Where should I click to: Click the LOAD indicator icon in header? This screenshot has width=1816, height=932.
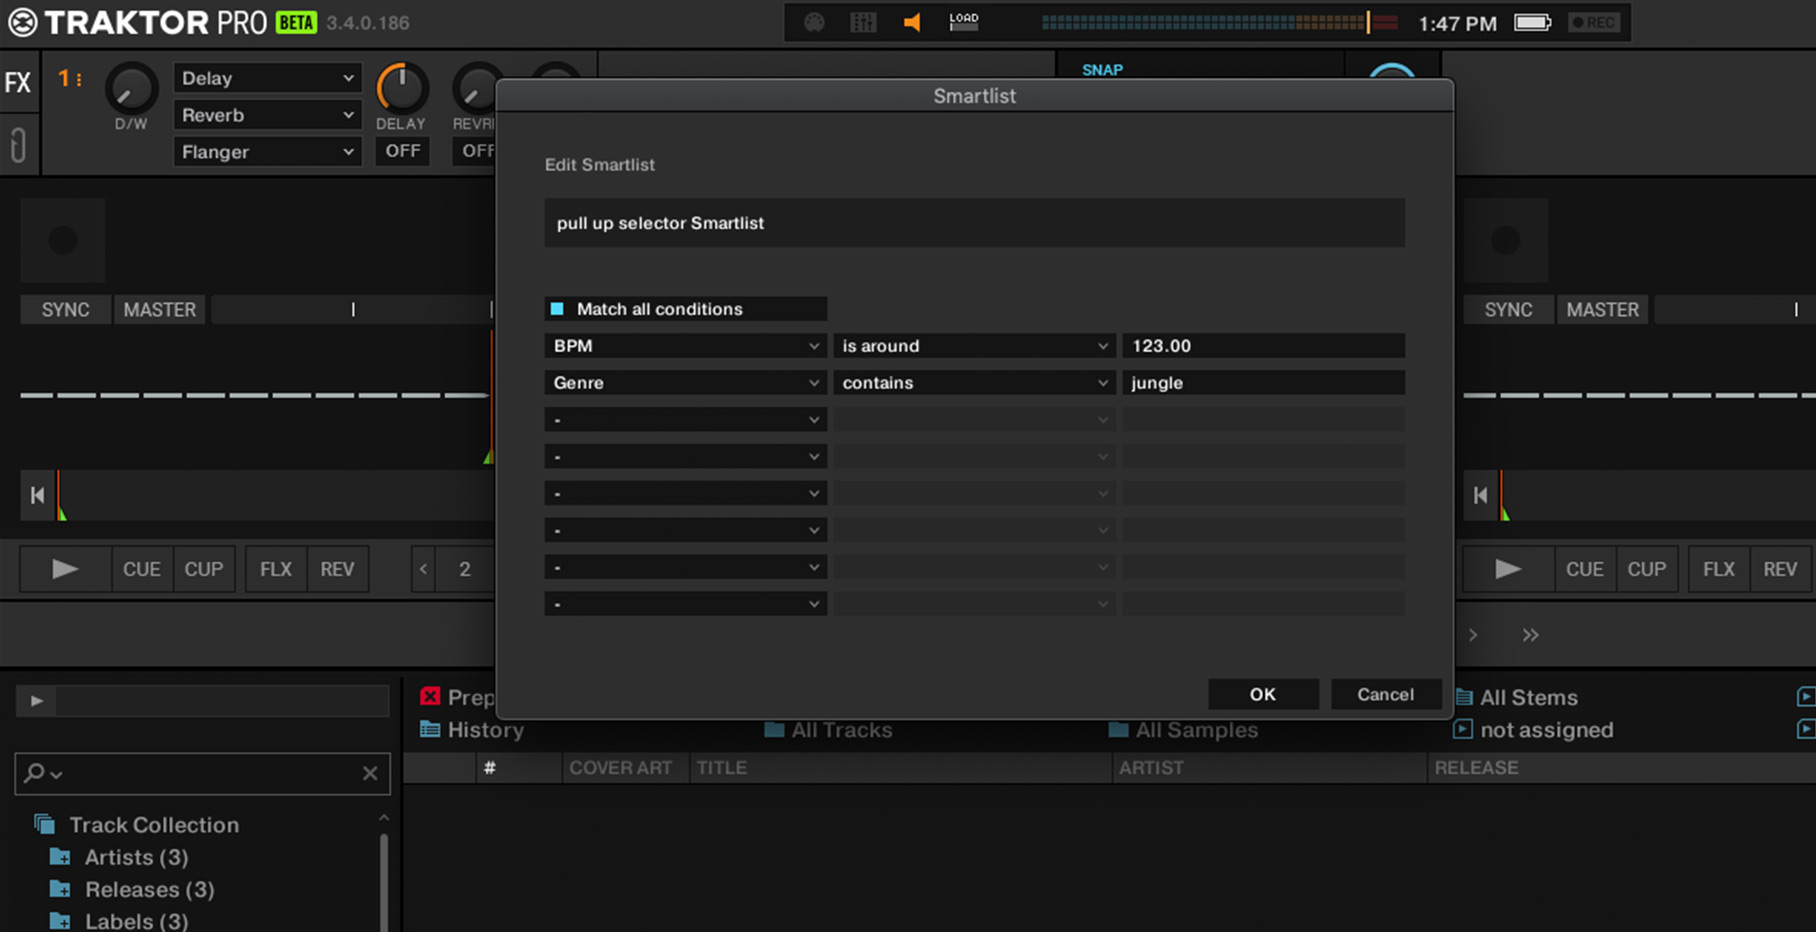tap(963, 22)
